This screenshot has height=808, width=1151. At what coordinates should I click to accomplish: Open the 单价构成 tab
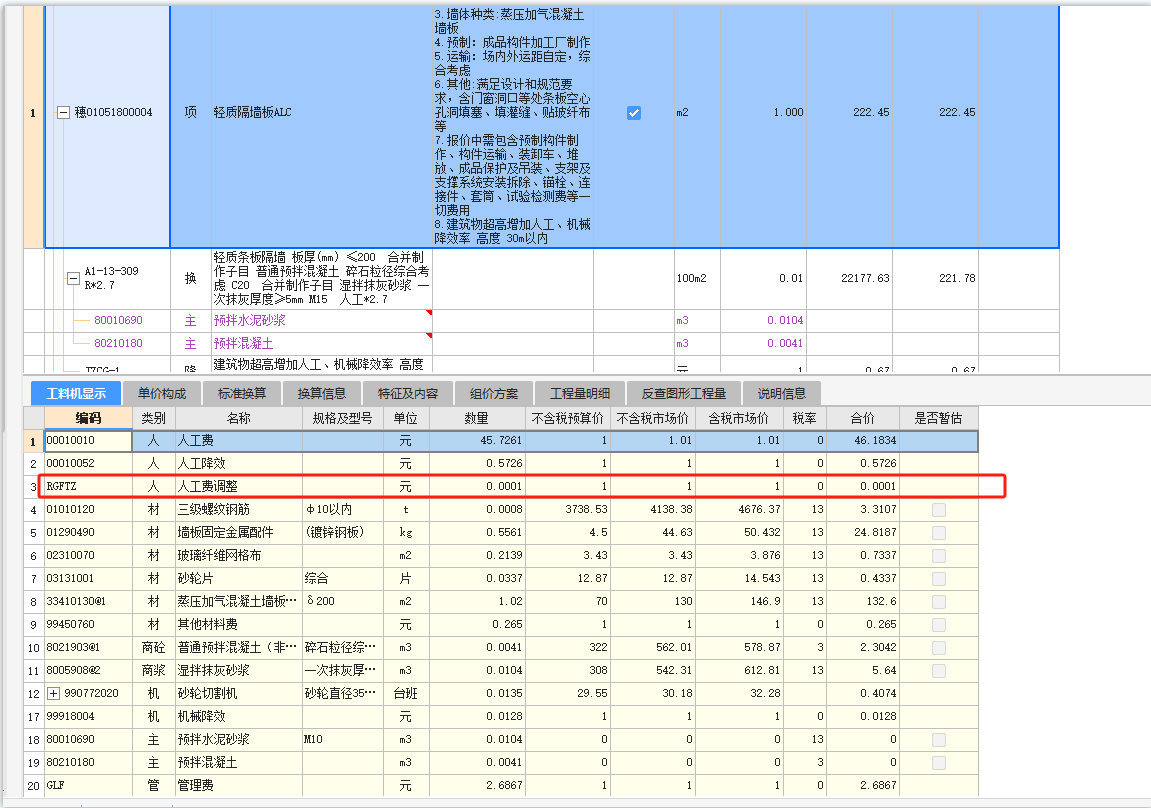point(161,393)
